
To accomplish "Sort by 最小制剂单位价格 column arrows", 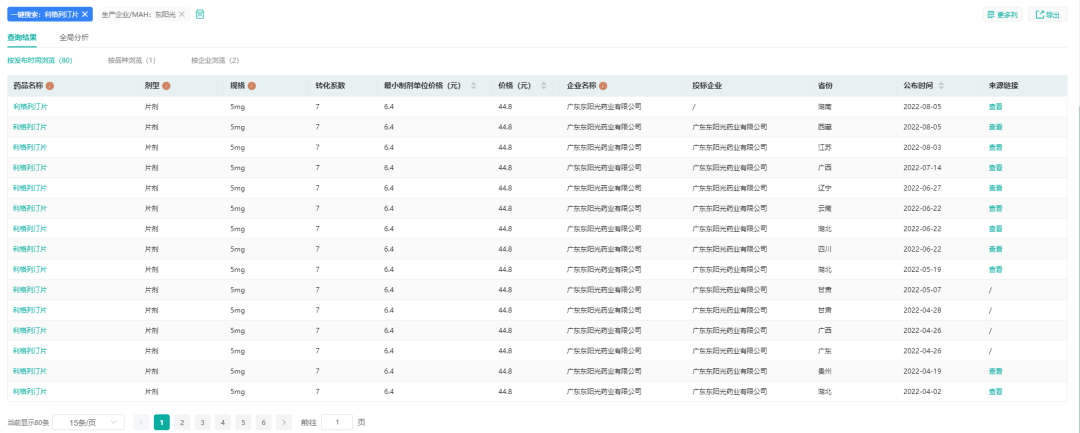I will (x=474, y=86).
